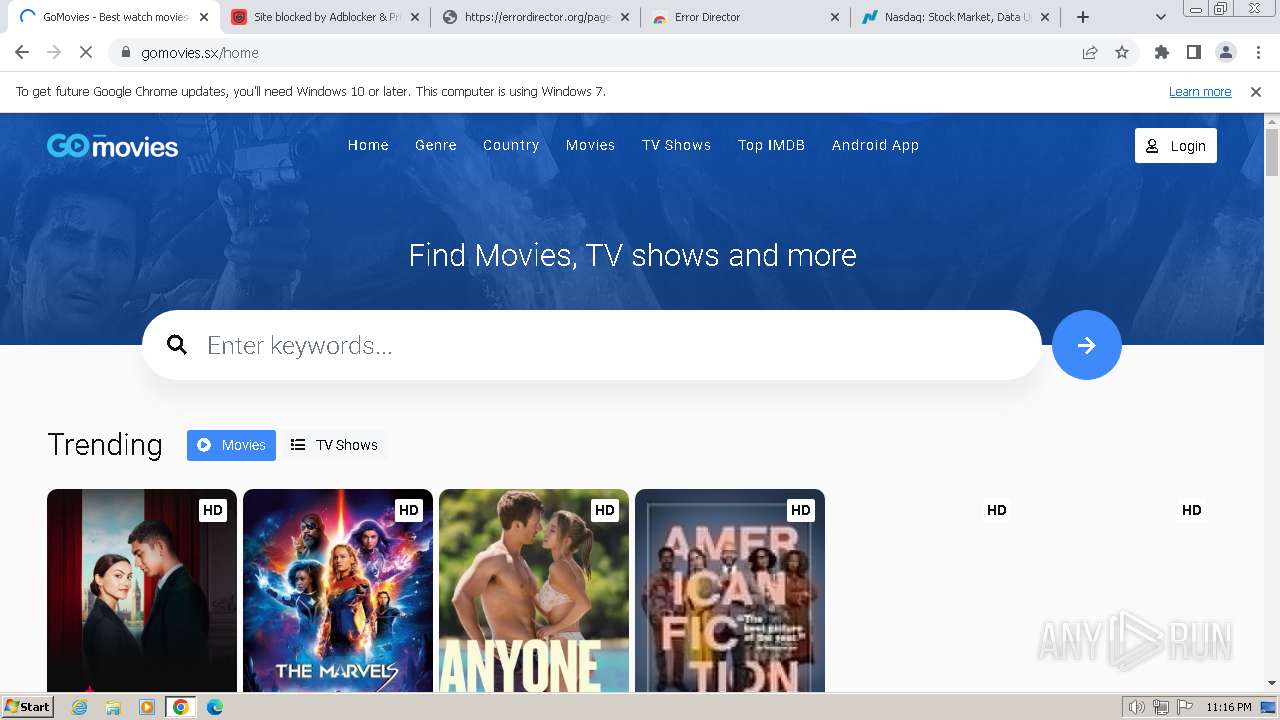
Task: Click the Learn more link
Action: point(1200,92)
